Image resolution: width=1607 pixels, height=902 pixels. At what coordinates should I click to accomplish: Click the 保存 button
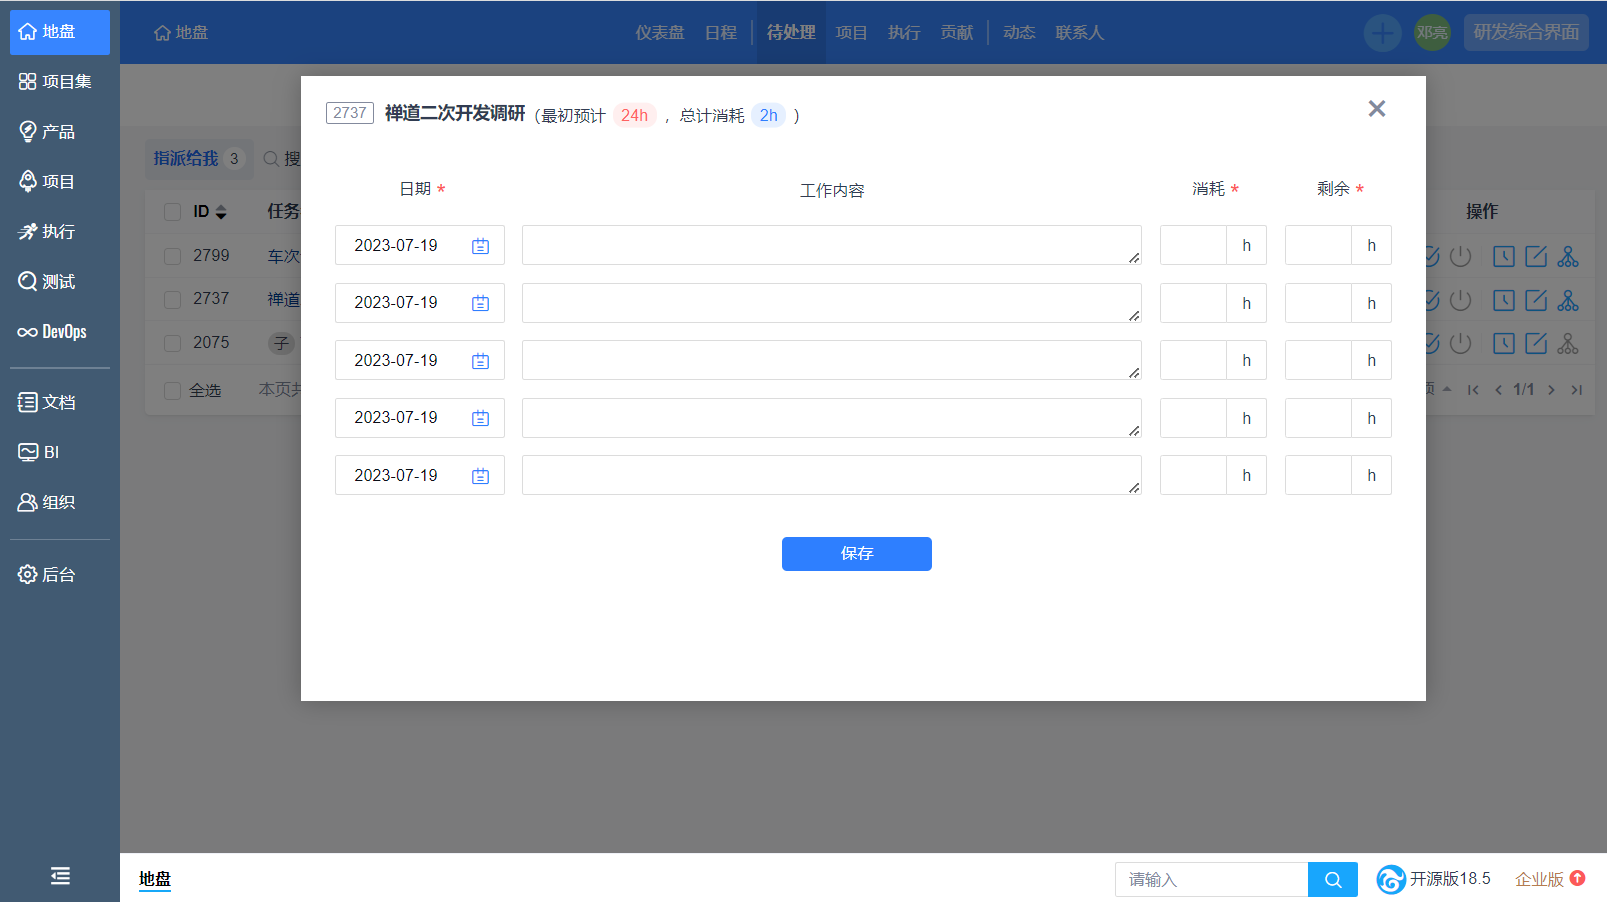(856, 554)
